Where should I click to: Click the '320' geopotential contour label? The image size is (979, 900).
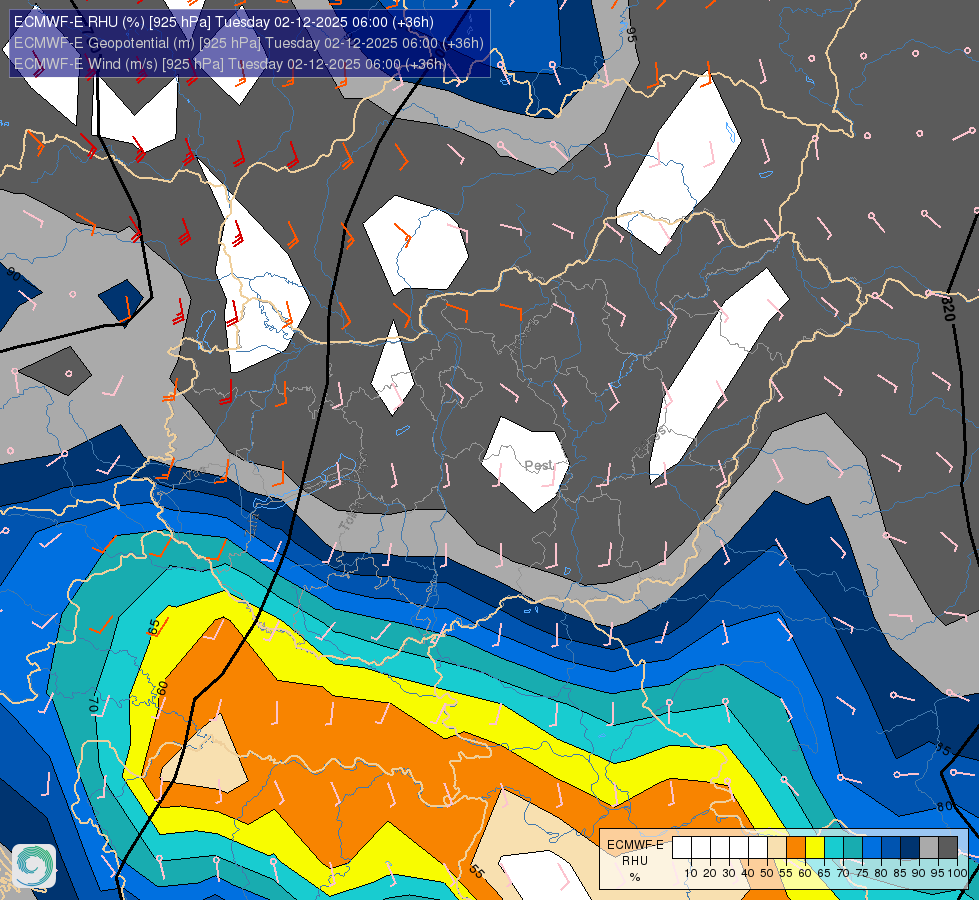(948, 309)
